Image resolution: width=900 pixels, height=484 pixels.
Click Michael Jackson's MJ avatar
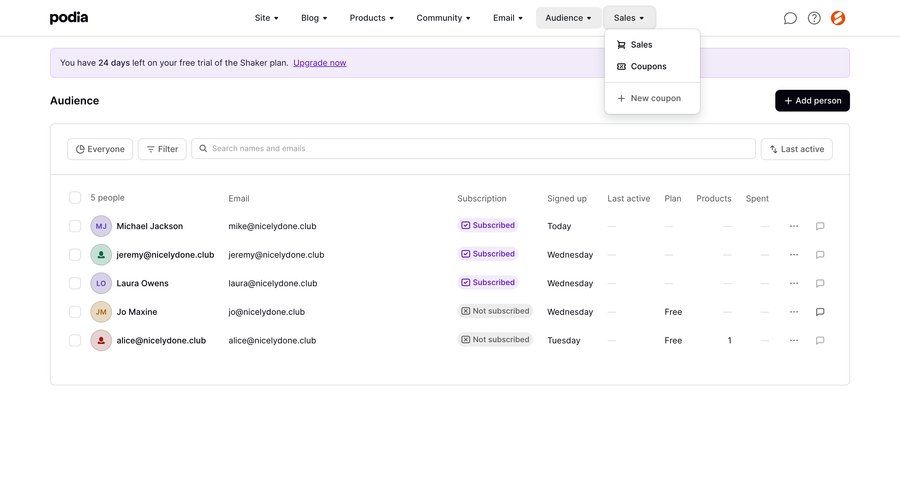(x=101, y=226)
